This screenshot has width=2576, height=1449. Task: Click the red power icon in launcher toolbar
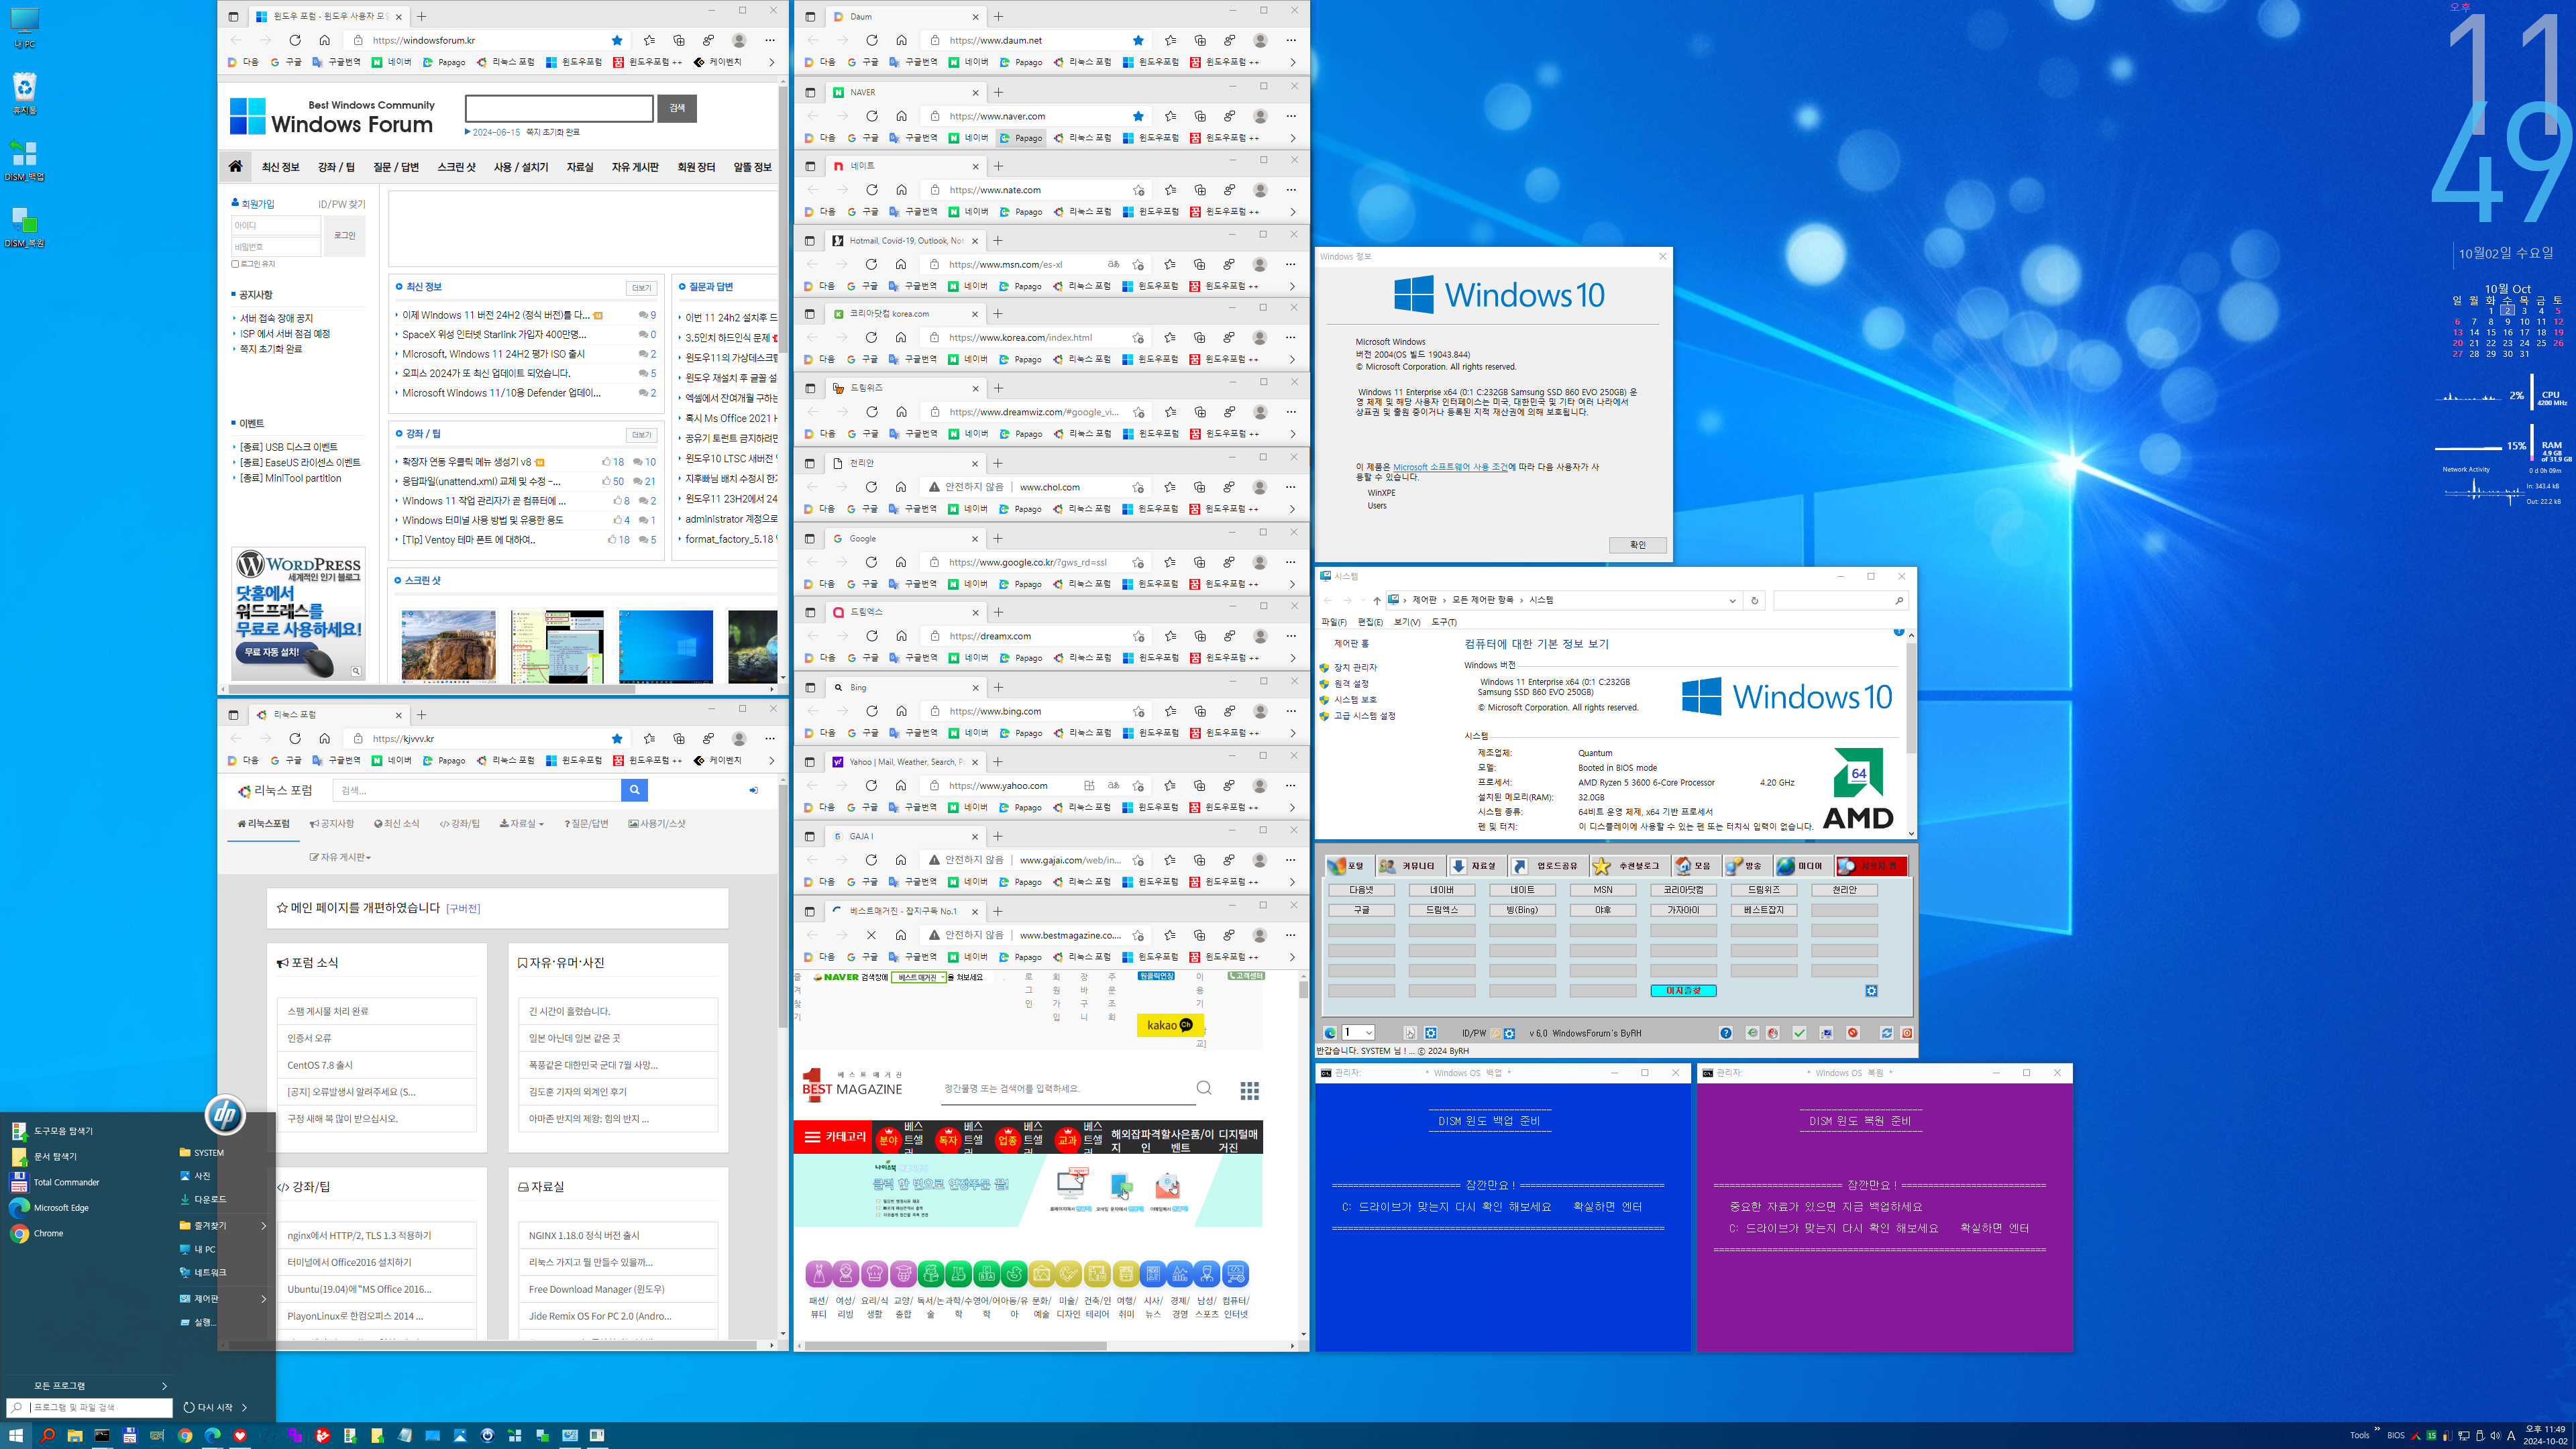(x=1906, y=1033)
